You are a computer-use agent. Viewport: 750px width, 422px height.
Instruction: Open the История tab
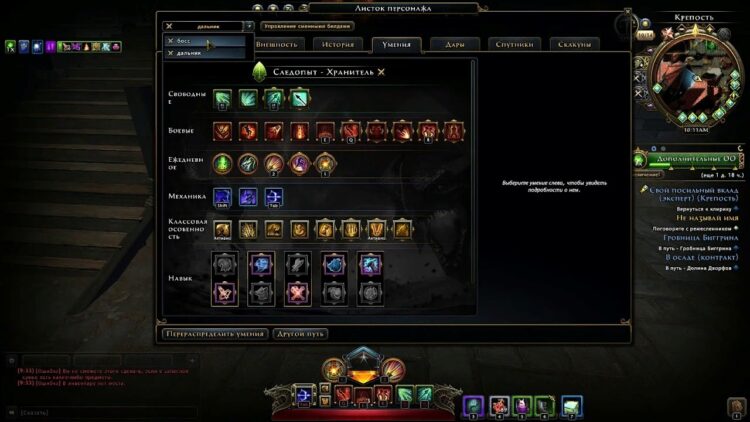coord(338,44)
